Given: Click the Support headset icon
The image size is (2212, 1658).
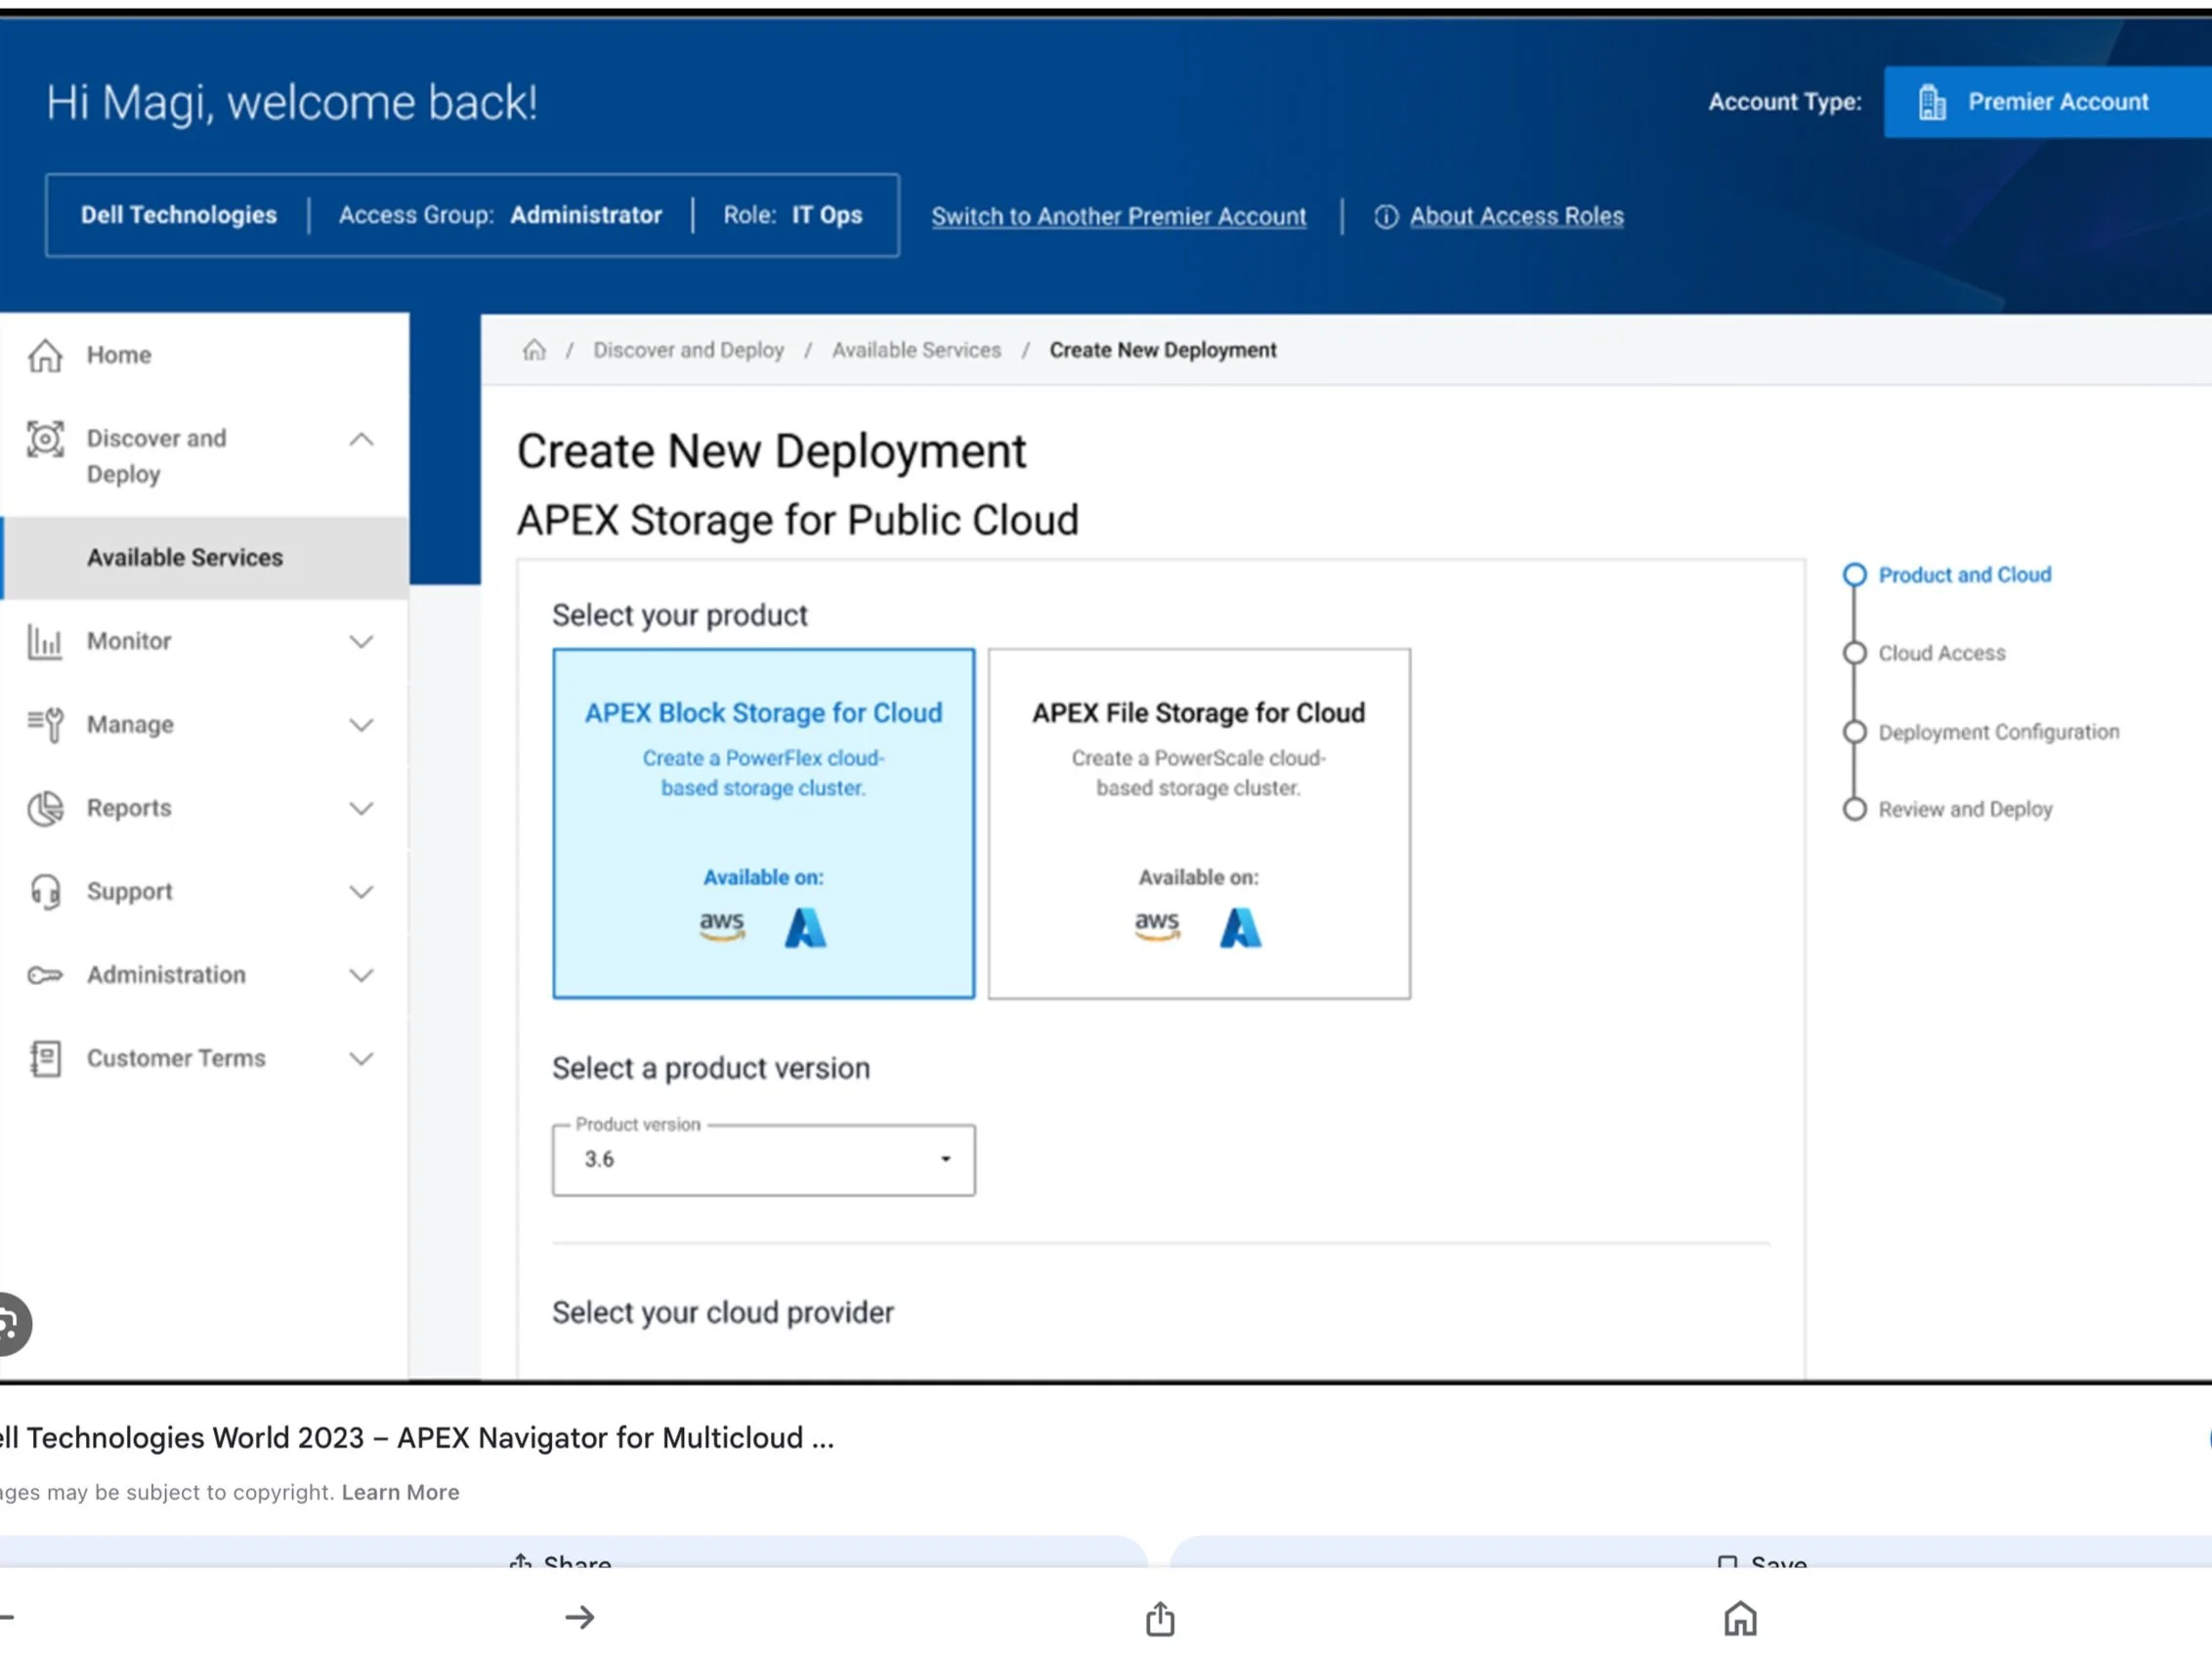Looking at the screenshot, I should point(45,891).
